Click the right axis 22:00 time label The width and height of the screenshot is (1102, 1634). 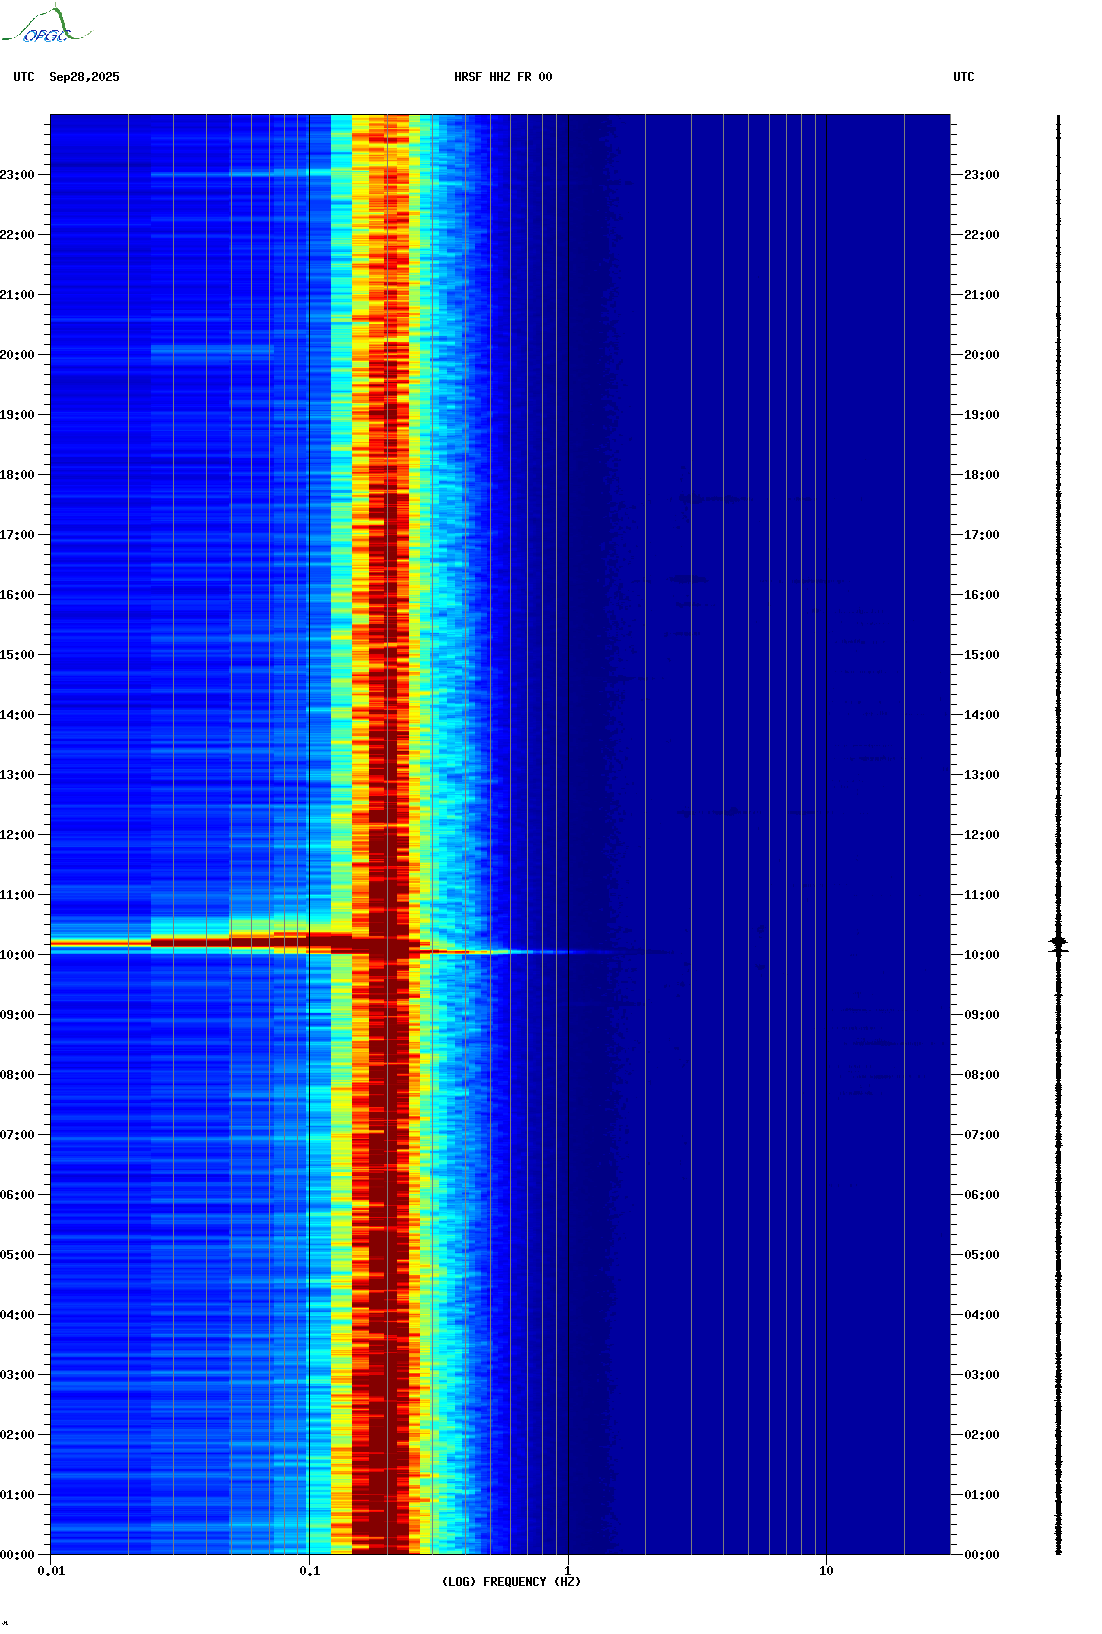[981, 235]
